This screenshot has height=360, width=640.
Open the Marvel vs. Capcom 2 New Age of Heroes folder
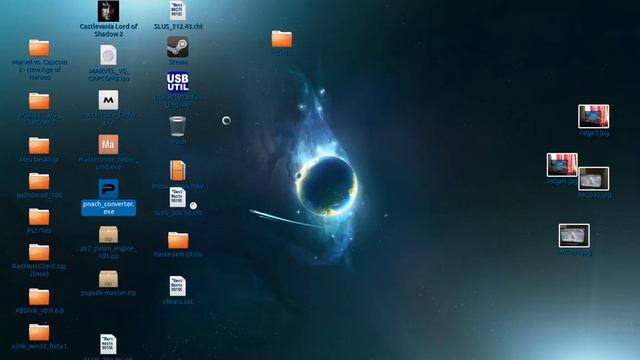click(x=39, y=48)
